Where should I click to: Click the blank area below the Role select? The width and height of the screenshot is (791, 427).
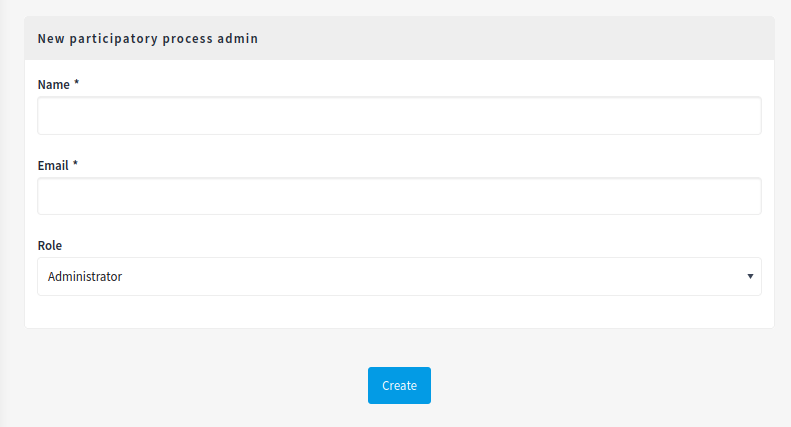click(399, 311)
